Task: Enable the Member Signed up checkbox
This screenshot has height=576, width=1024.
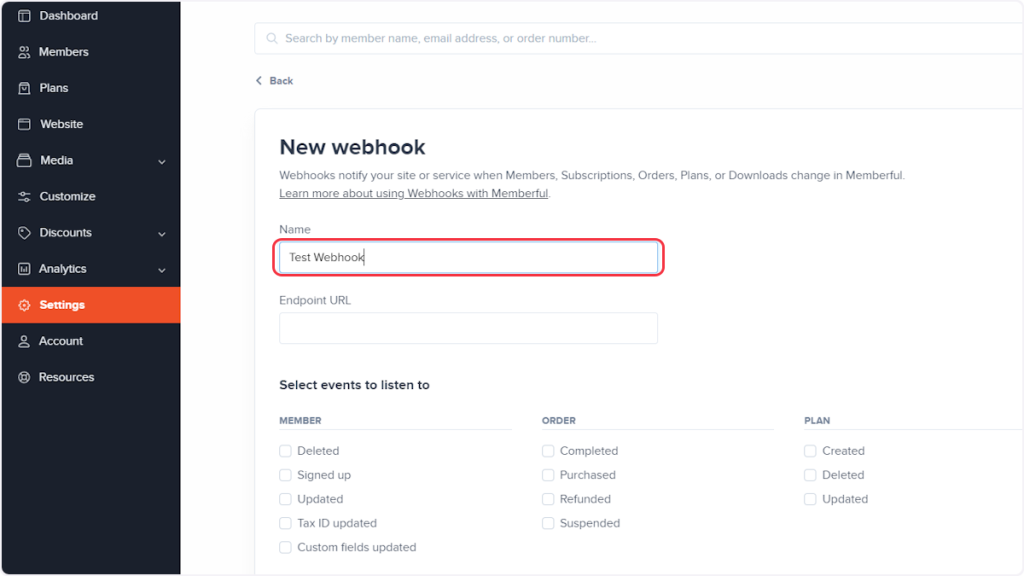Action: point(286,475)
